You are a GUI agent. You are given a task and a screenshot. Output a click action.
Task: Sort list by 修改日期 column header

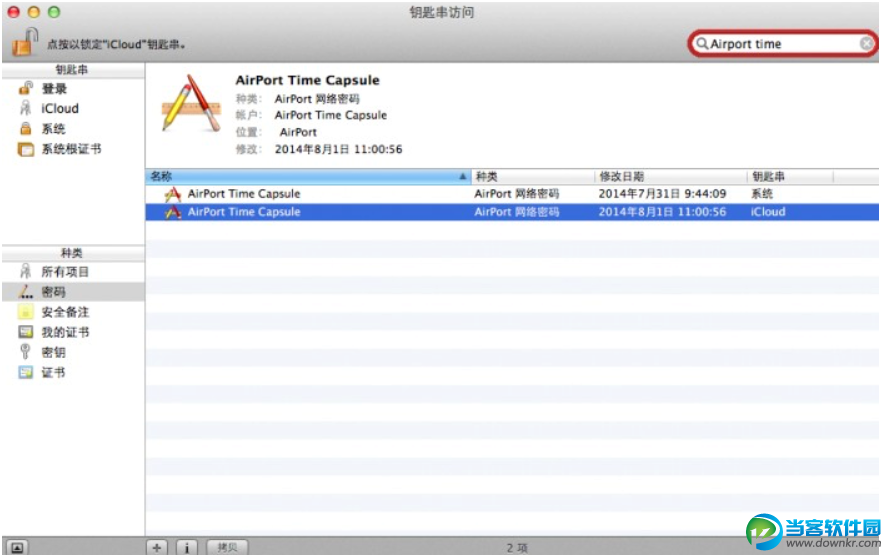[671, 177]
